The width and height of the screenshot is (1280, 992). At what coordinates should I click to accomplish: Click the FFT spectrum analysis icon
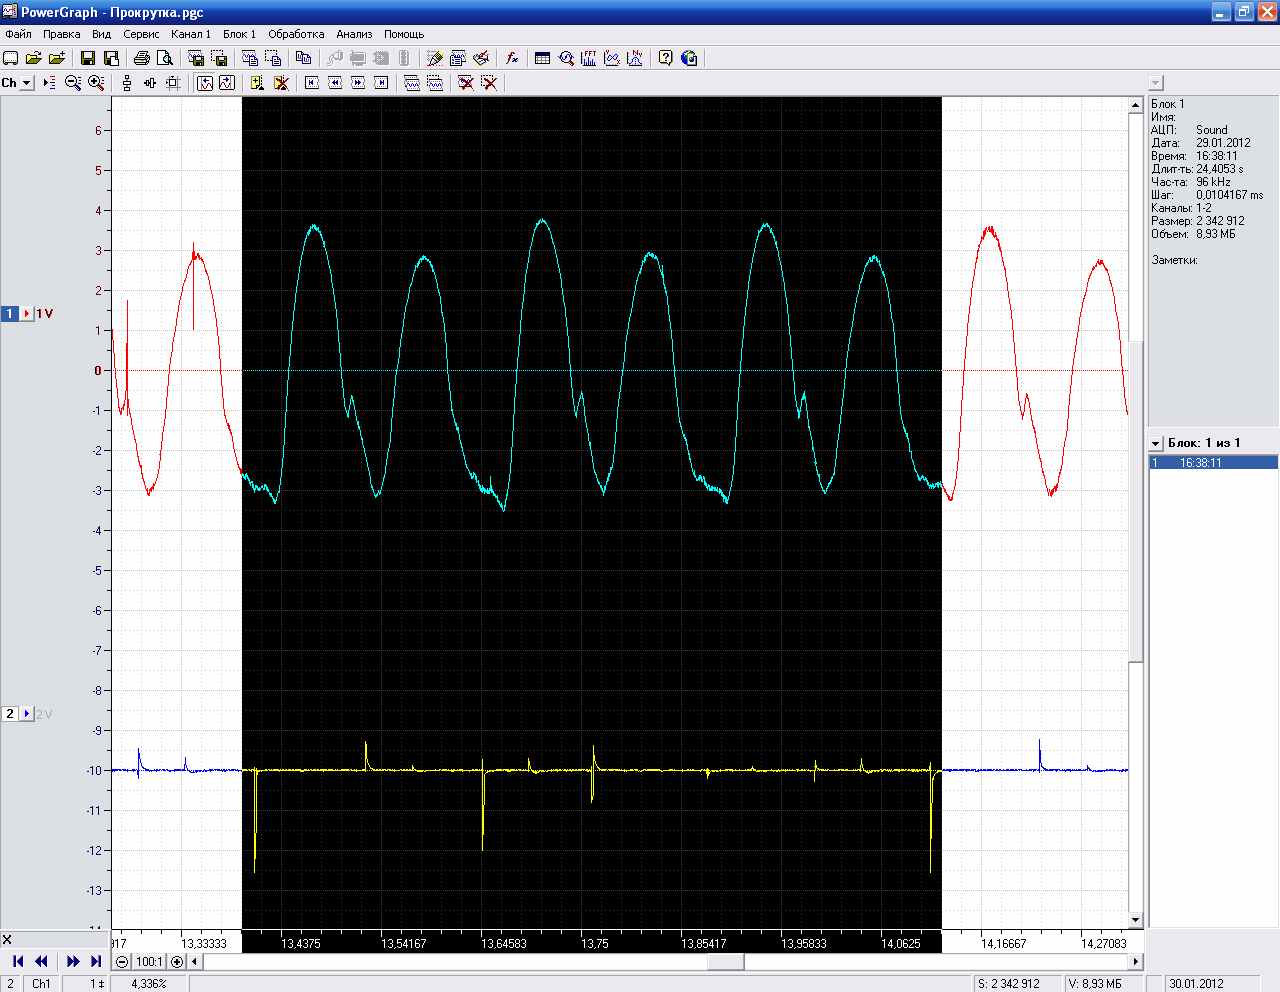pos(589,58)
